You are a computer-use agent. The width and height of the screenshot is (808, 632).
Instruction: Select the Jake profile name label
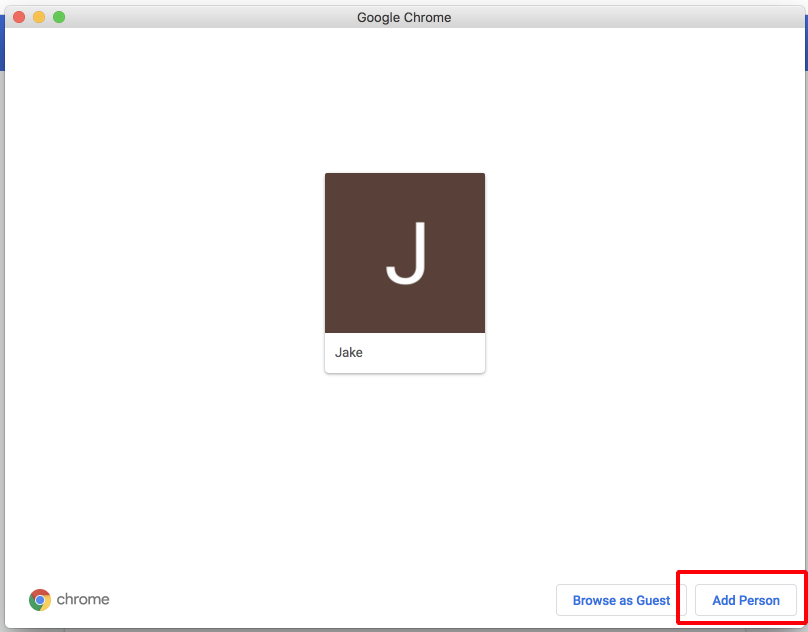coord(349,353)
